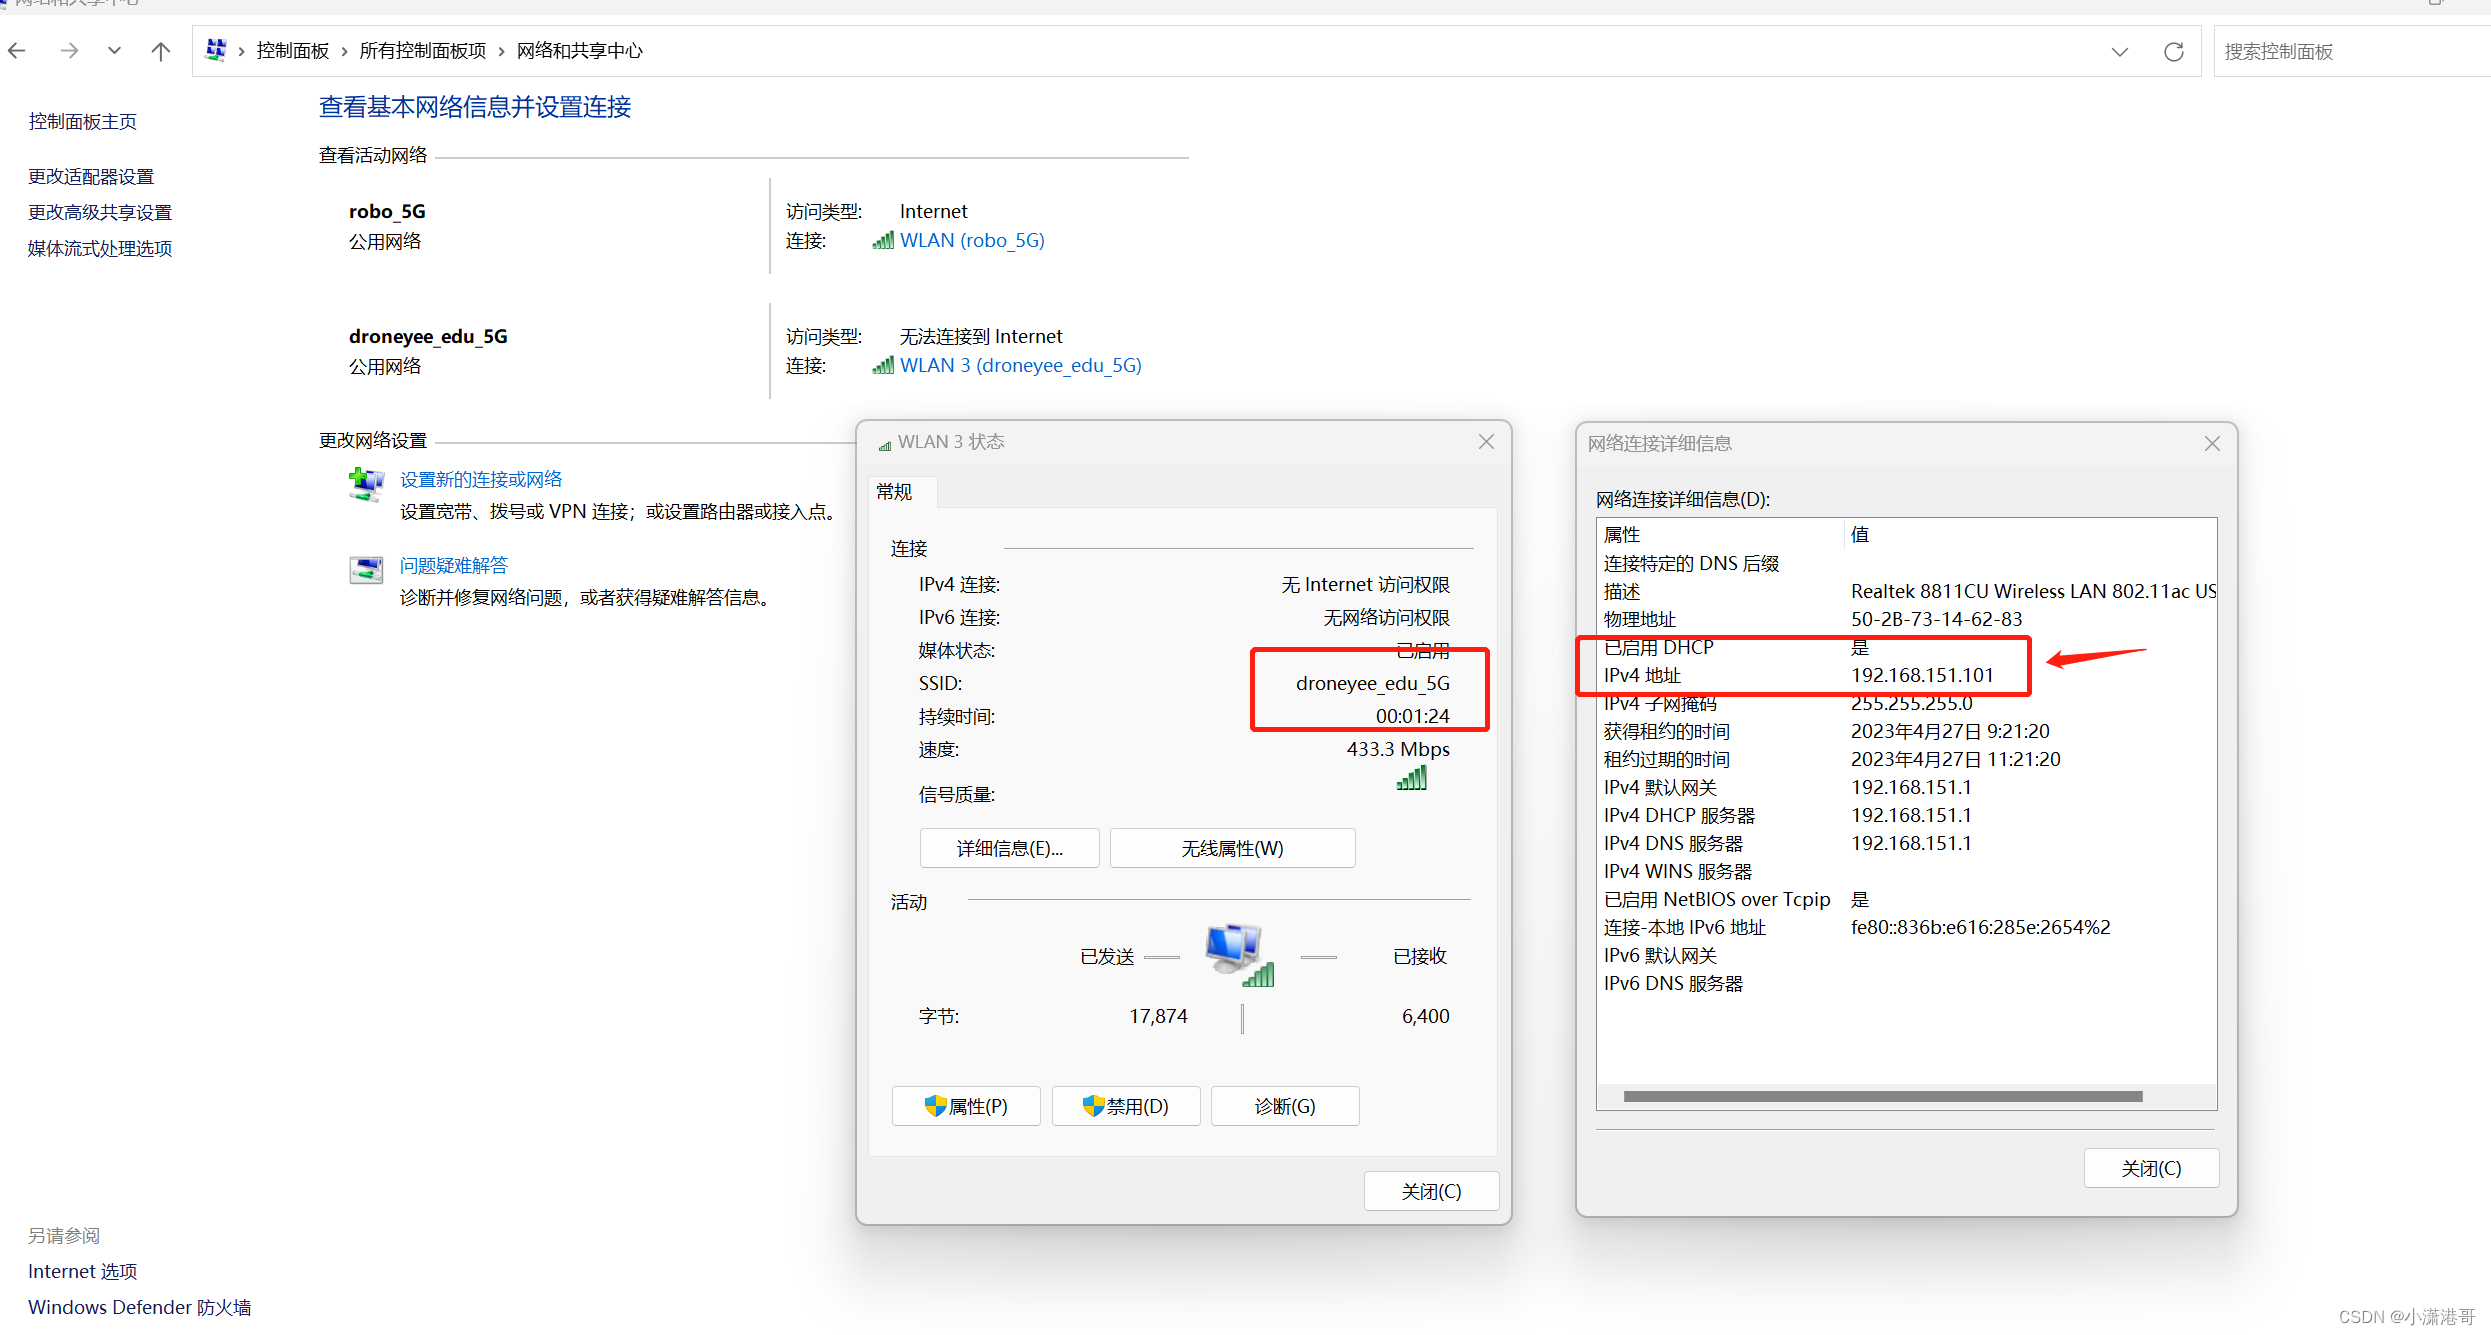The height and width of the screenshot is (1335, 2491).
Task: Focus the 搜索控制面板 search field
Action: click(2351, 52)
